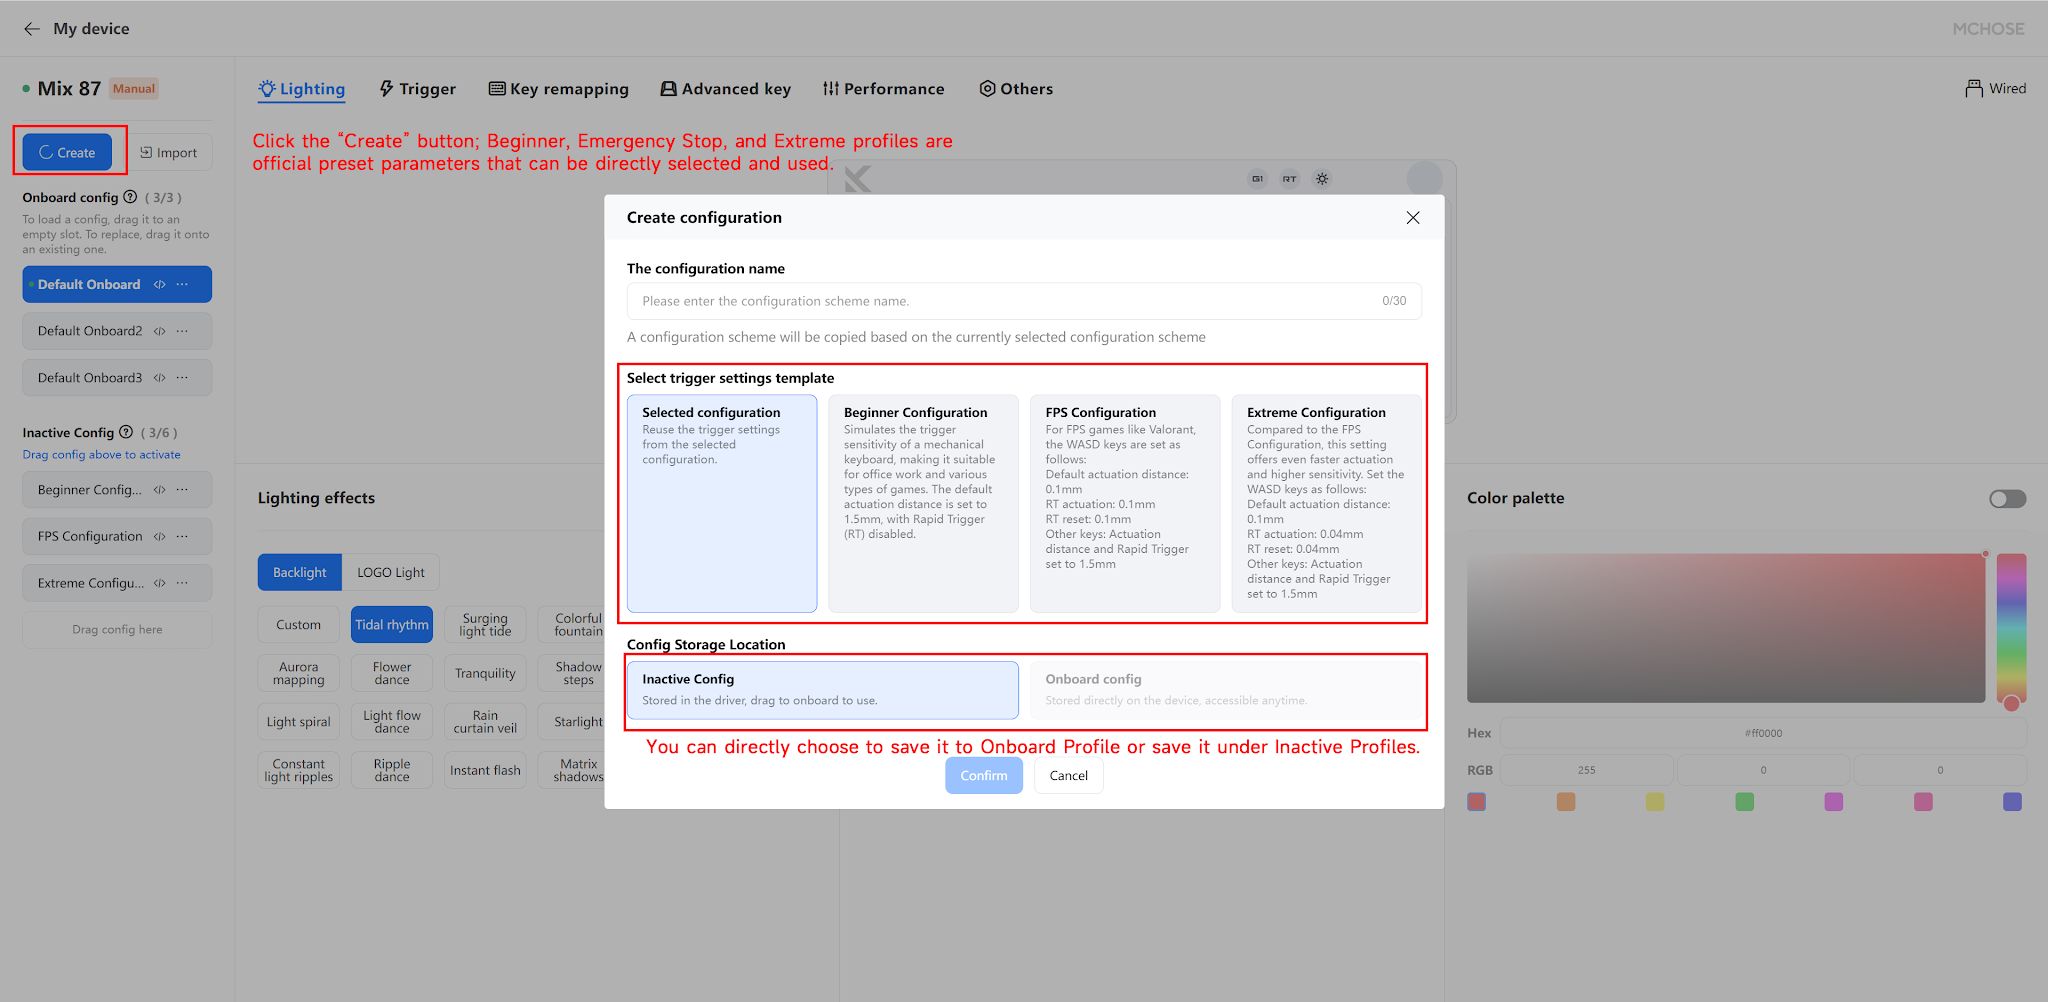Choose the Tidal rhythm lighting effect
The width and height of the screenshot is (2048, 1002).
point(392,625)
